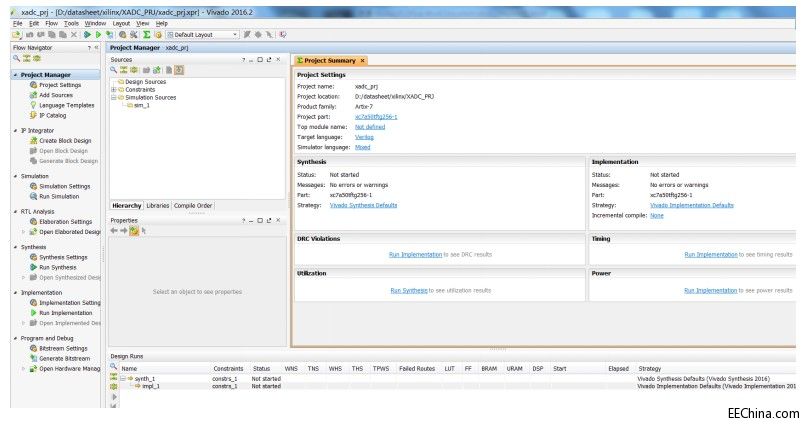The height and width of the screenshot is (427, 806).
Task: Click the Run Synthesis link under Utilization
Action: pyautogui.click(x=409, y=290)
